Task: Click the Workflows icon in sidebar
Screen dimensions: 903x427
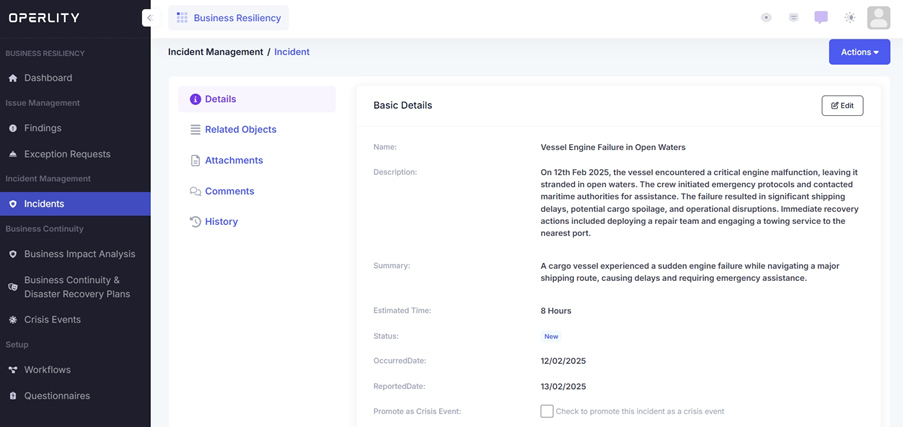Action: pyautogui.click(x=13, y=370)
